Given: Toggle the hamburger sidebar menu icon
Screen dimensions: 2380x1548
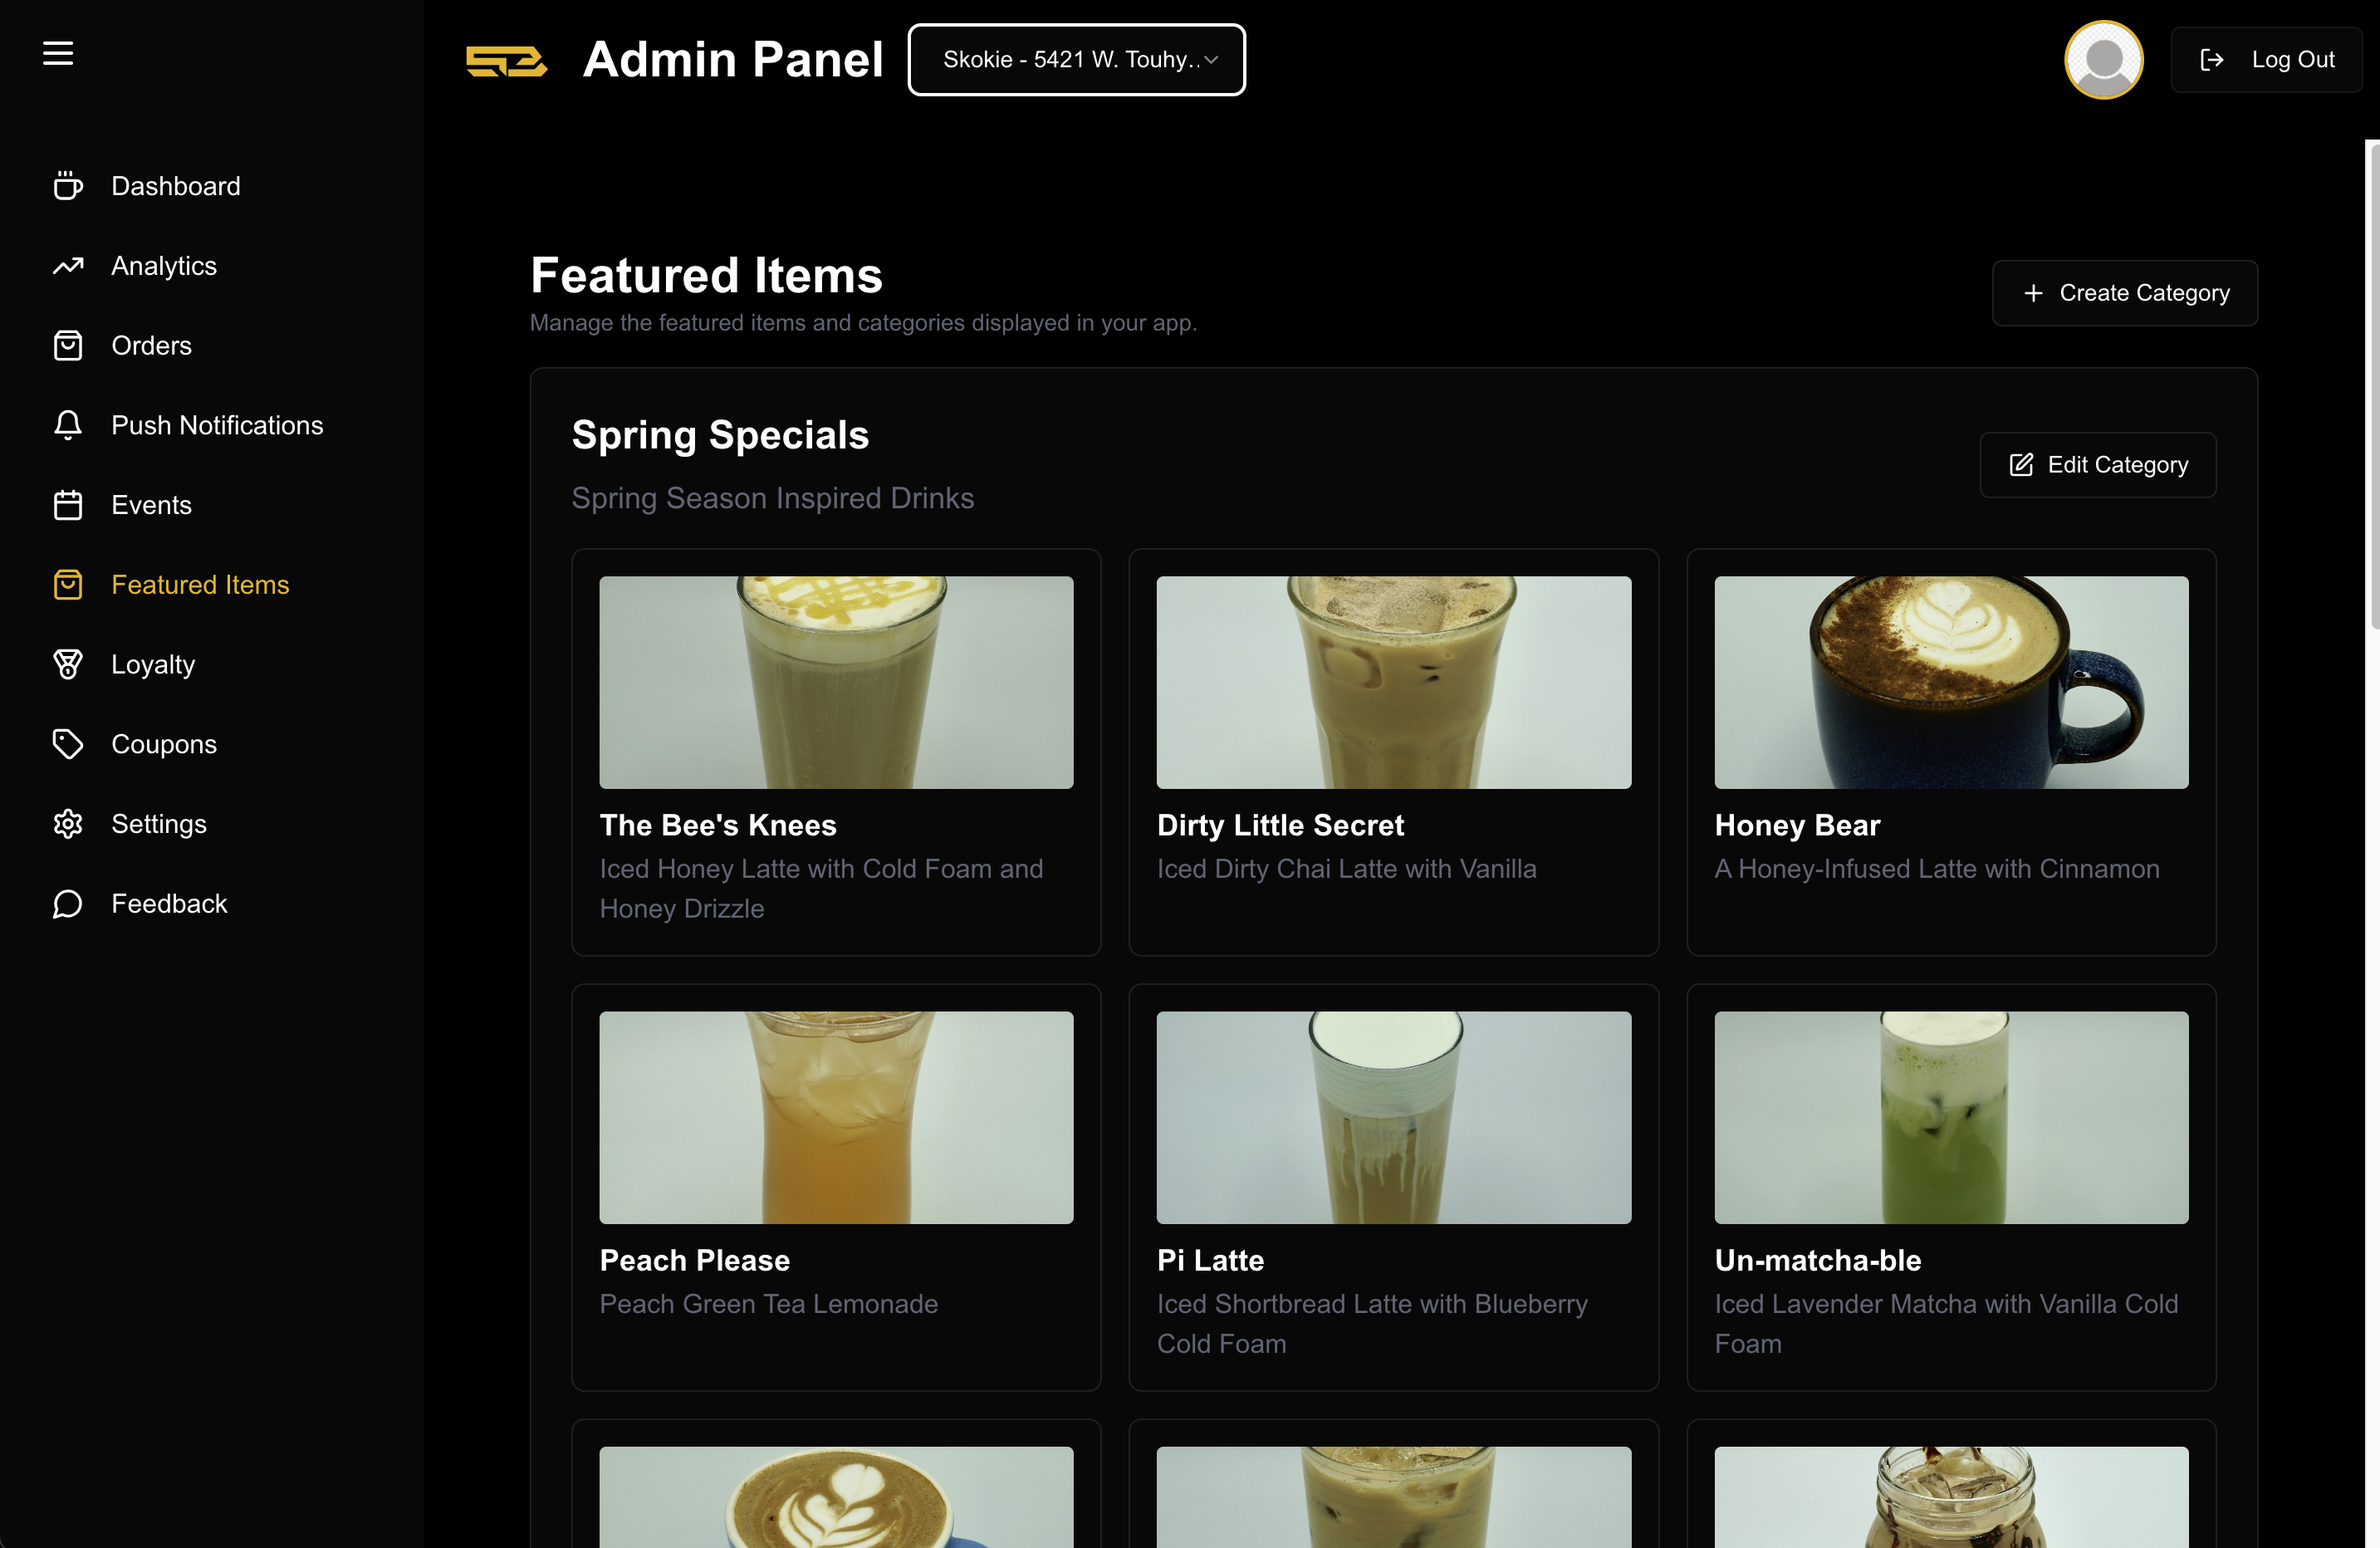Looking at the screenshot, I should pos(58,53).
